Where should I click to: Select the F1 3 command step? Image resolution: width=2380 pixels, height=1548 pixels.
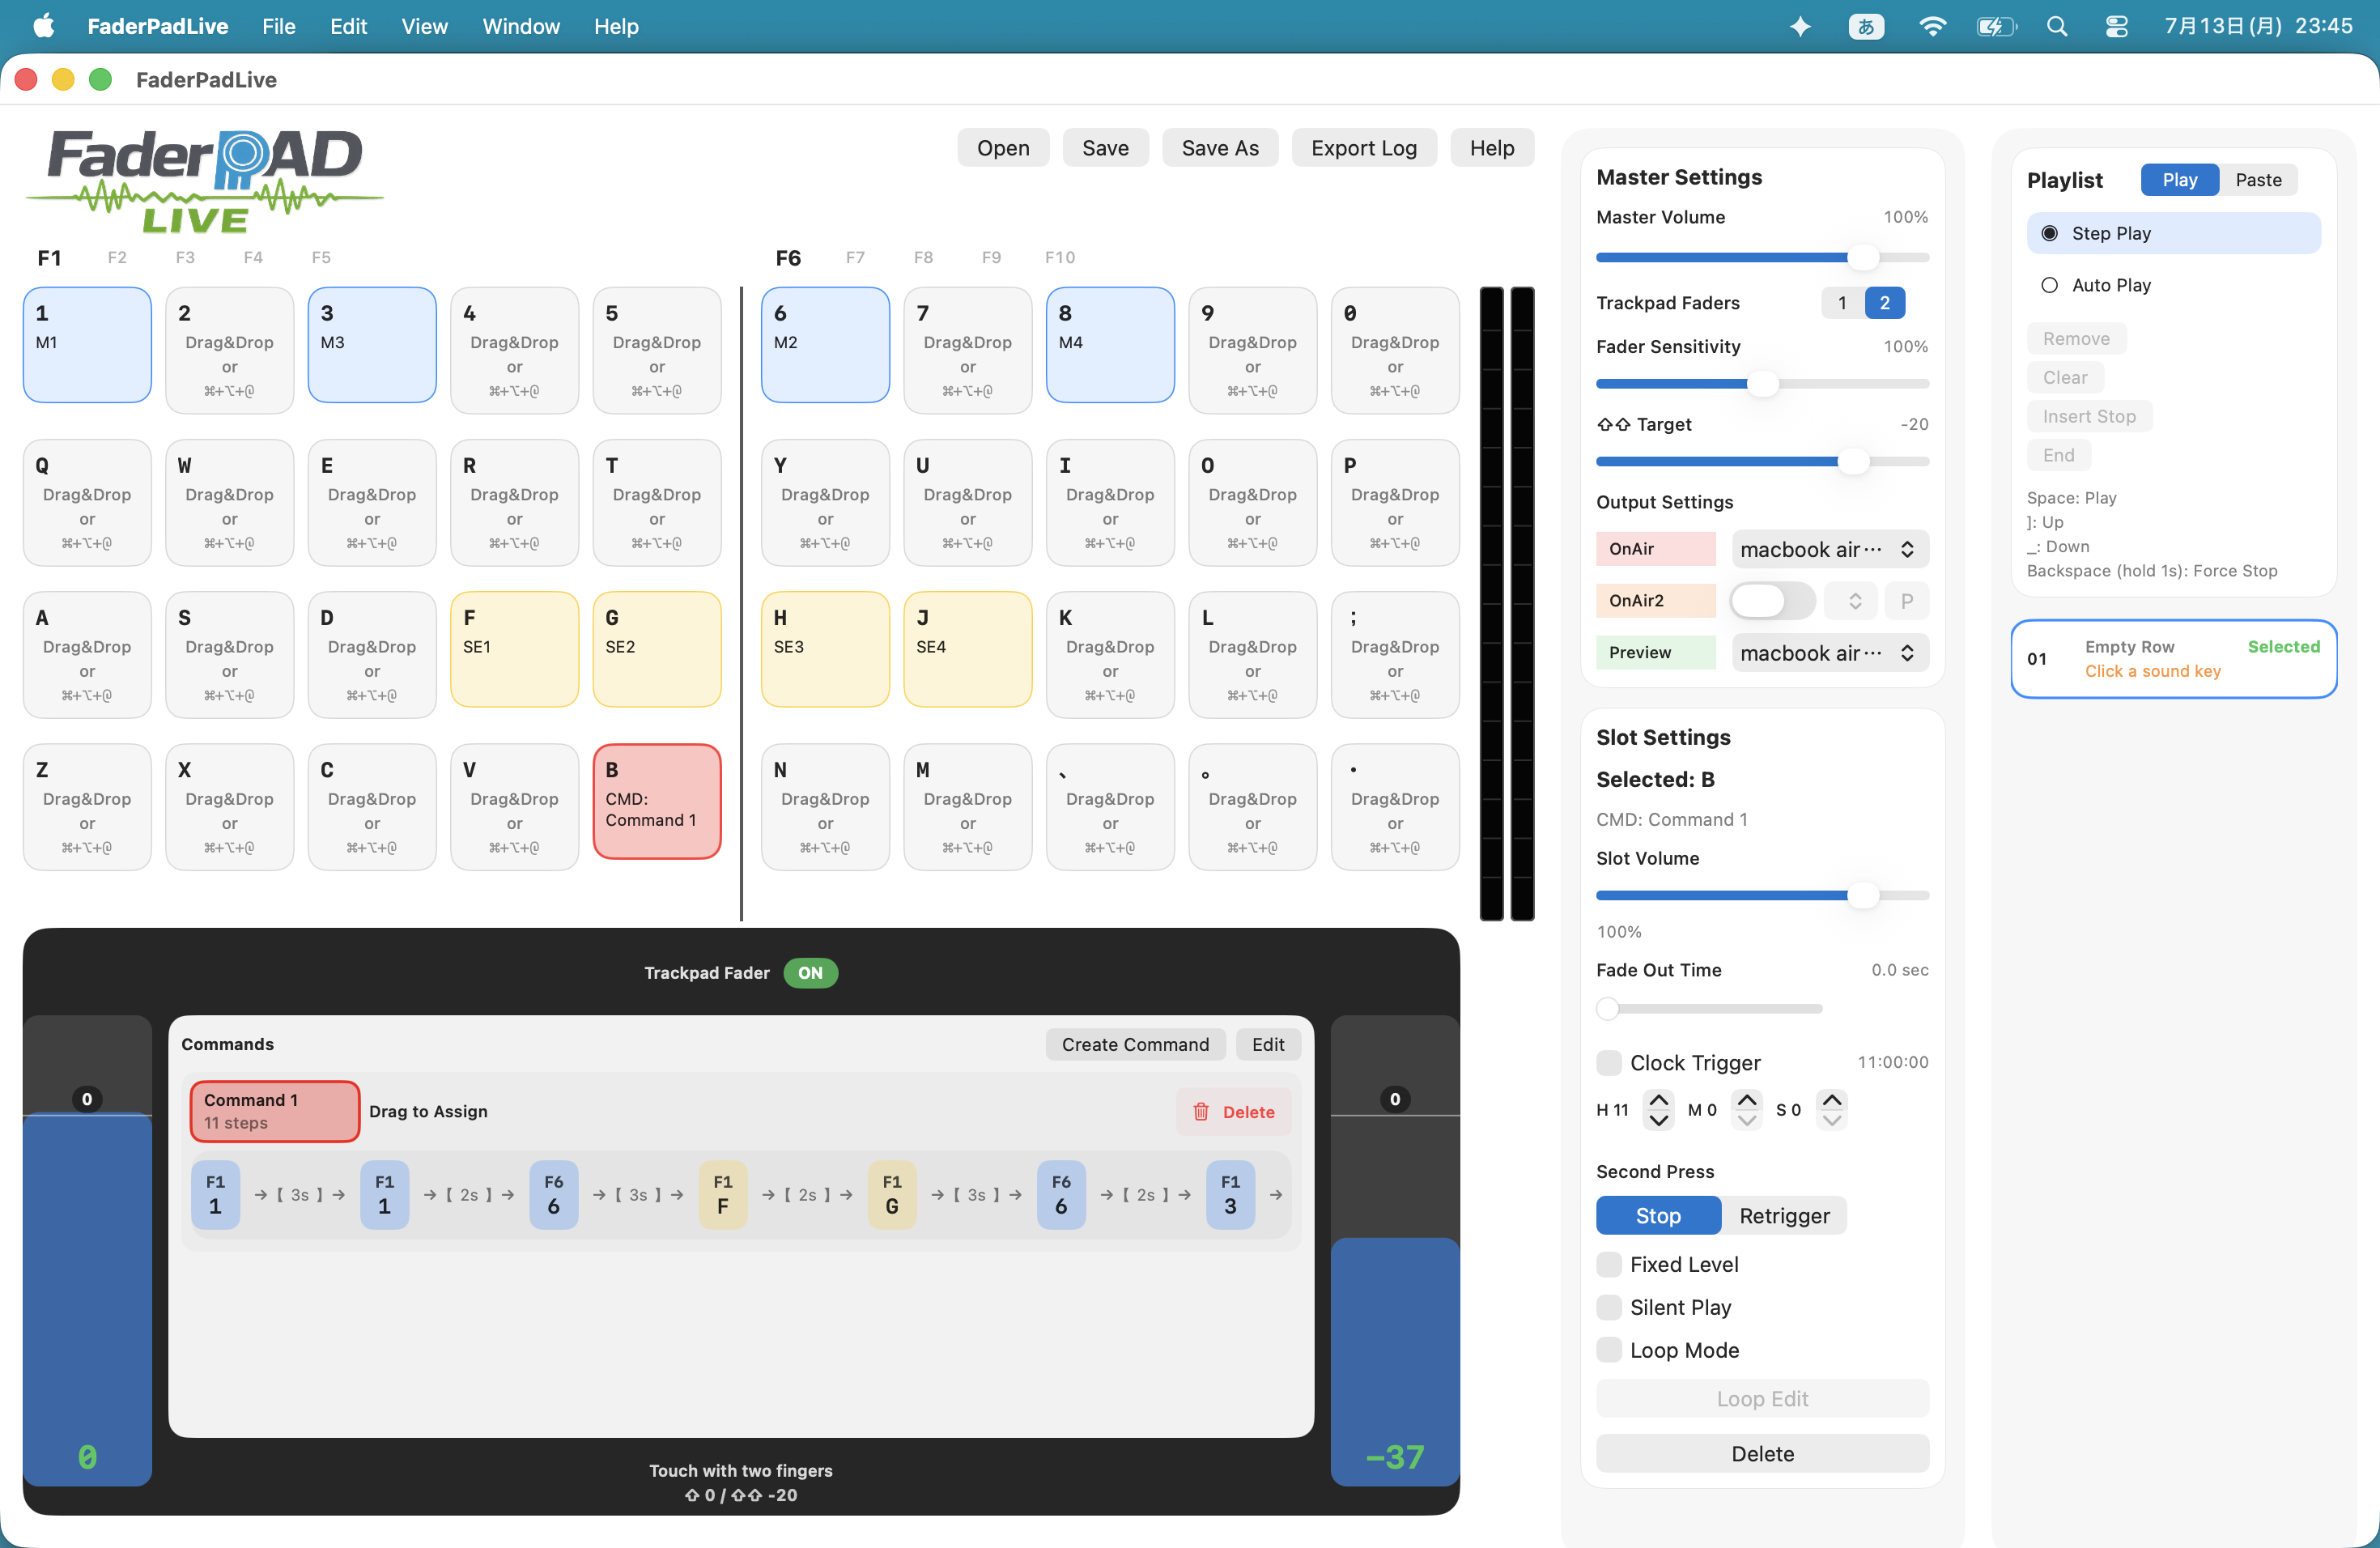click(x=1230, y=1194)
